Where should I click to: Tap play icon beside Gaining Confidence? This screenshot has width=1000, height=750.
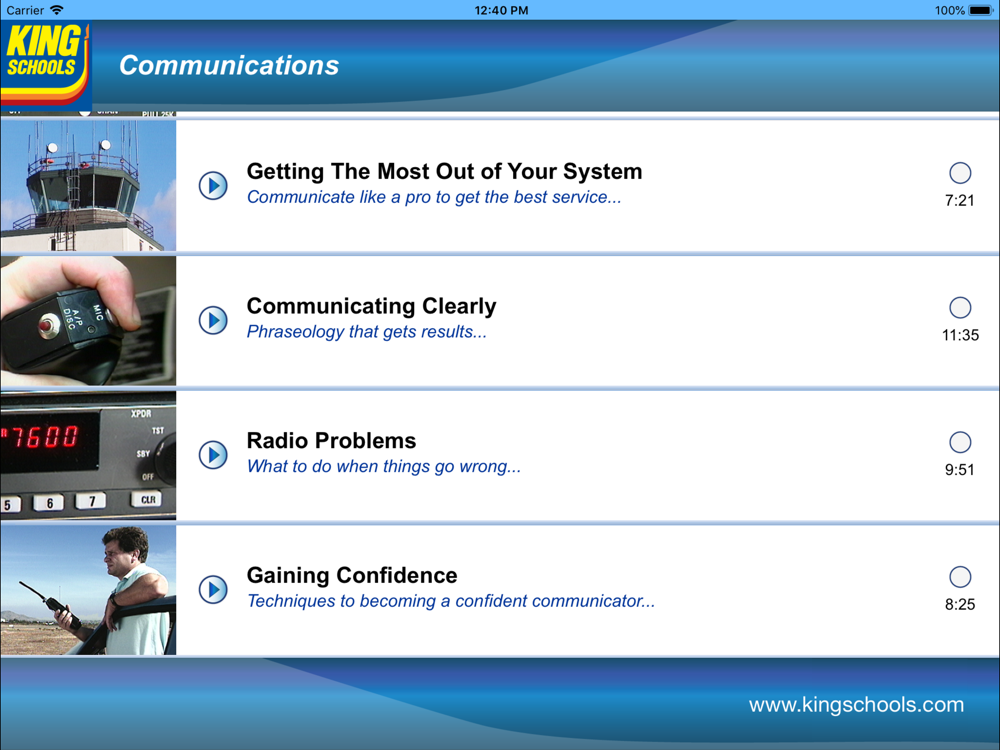point(213,590)
